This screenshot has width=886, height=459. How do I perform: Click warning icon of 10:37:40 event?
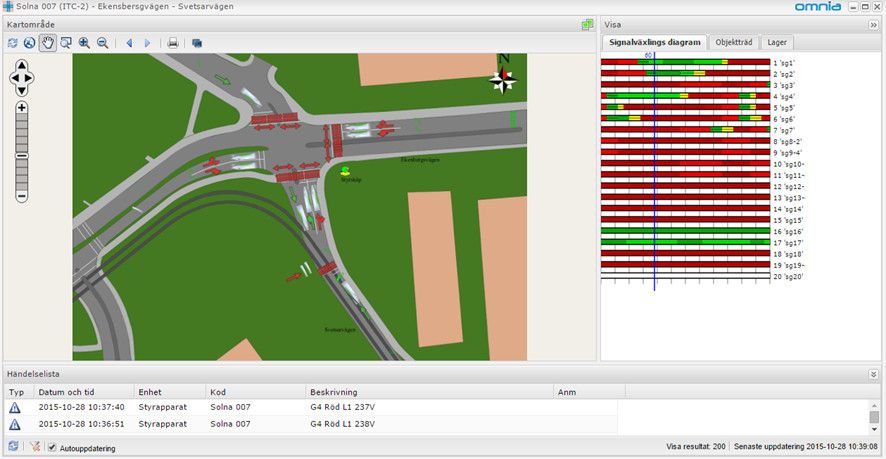[15, 407]
